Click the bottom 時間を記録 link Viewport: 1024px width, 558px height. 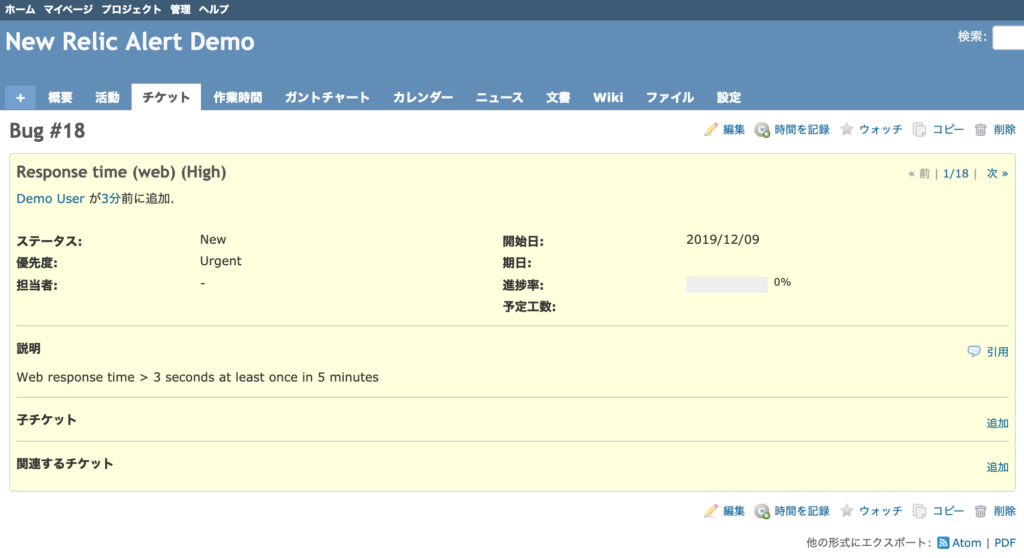802,511
